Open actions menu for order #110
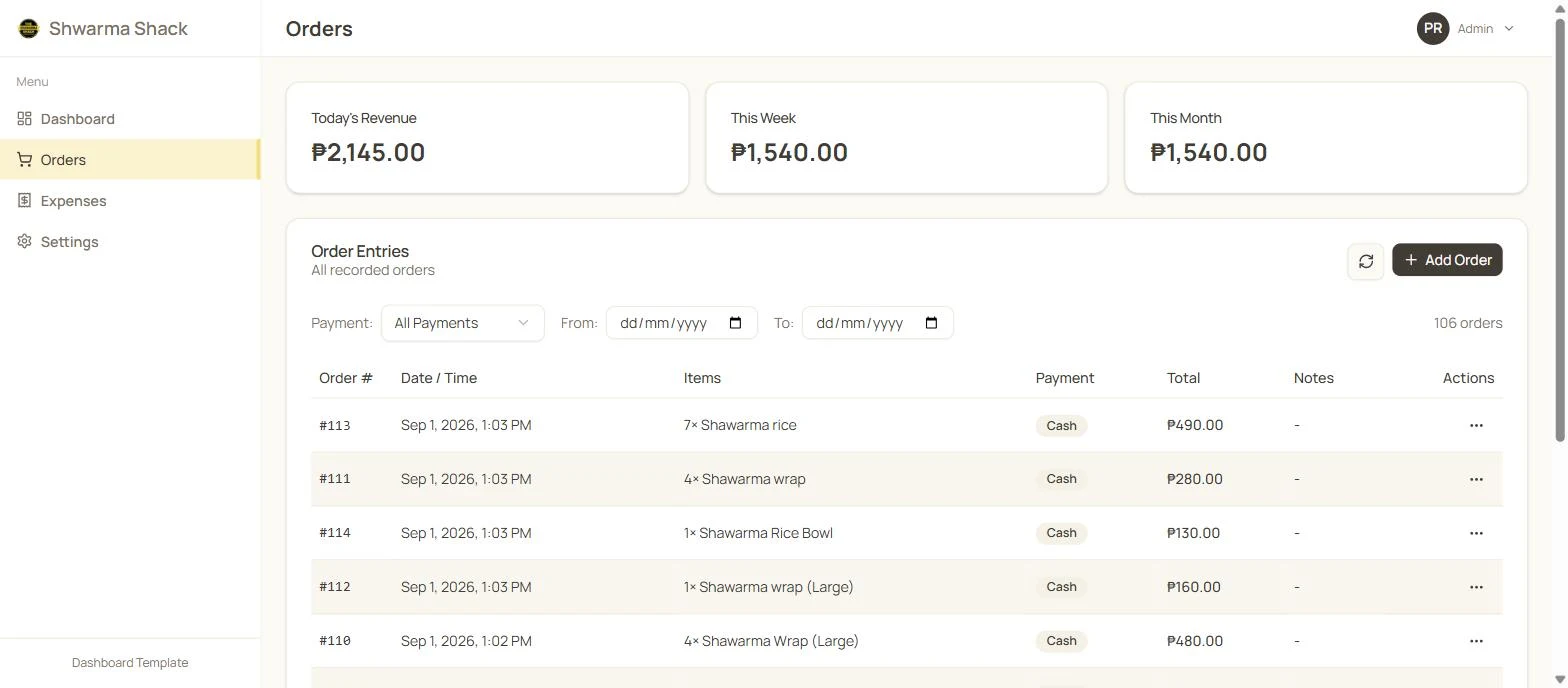The image size is (1568, 688). (1476, 641)
